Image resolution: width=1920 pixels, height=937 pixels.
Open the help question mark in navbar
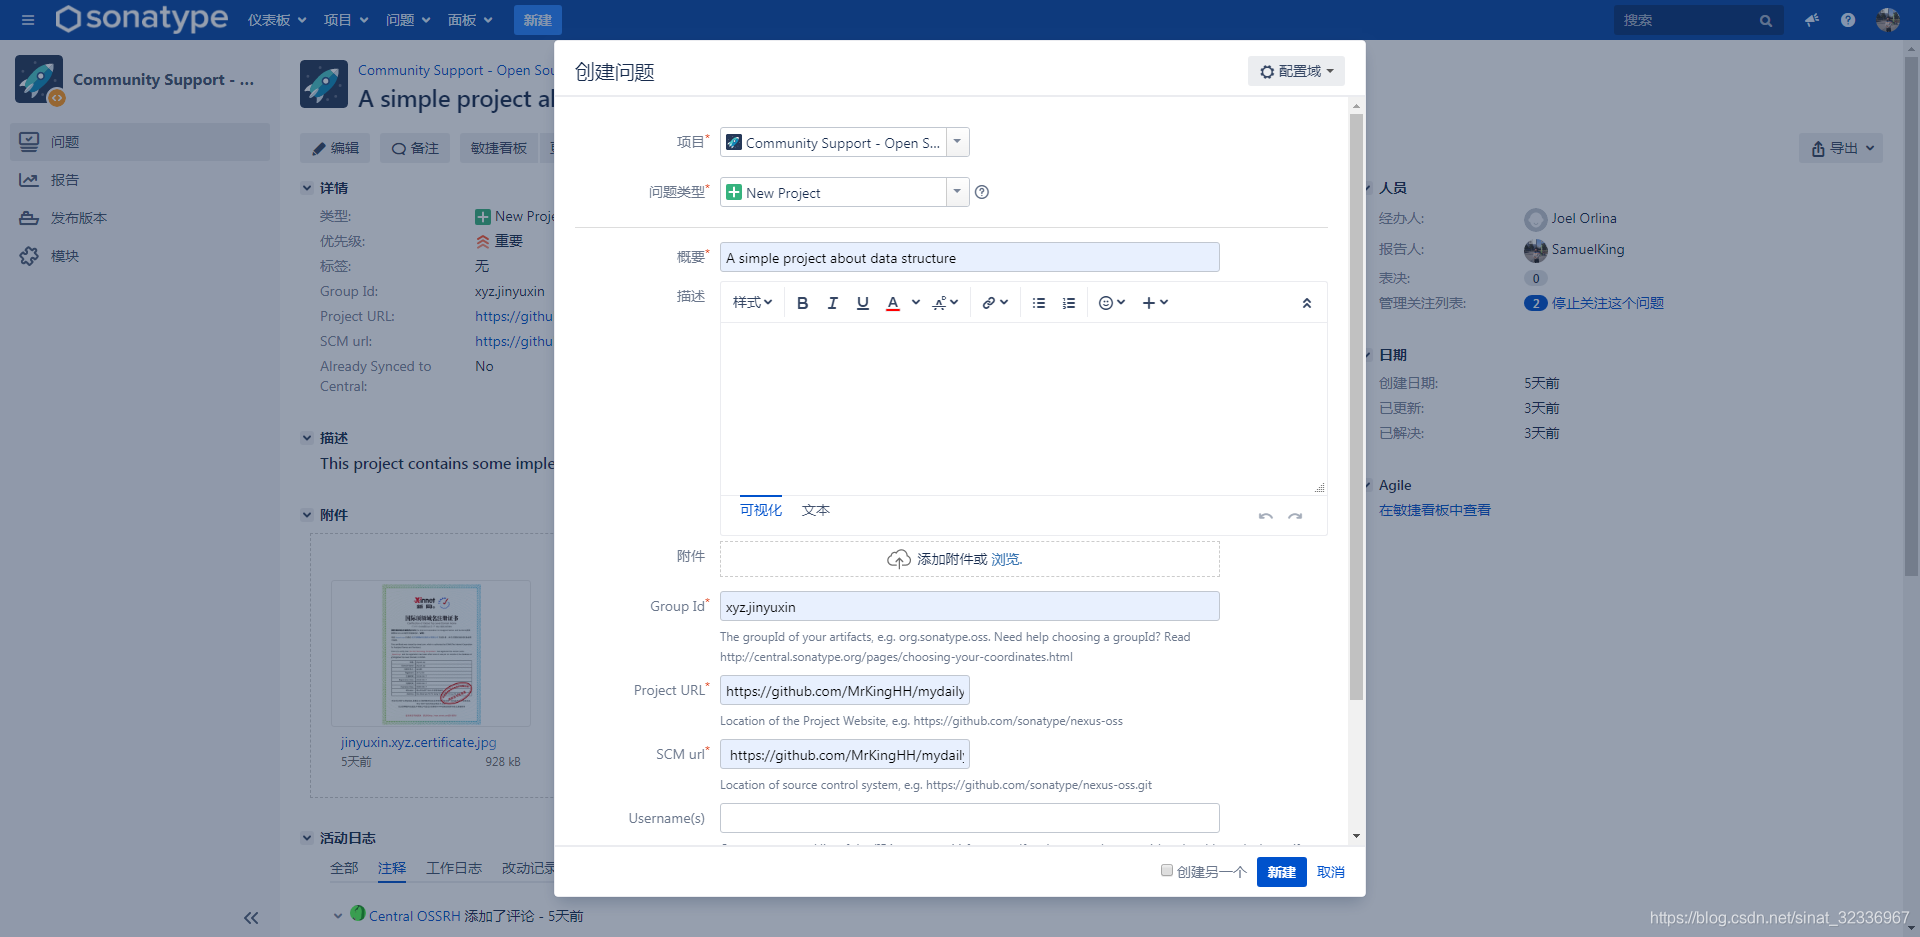point(1848,20)
